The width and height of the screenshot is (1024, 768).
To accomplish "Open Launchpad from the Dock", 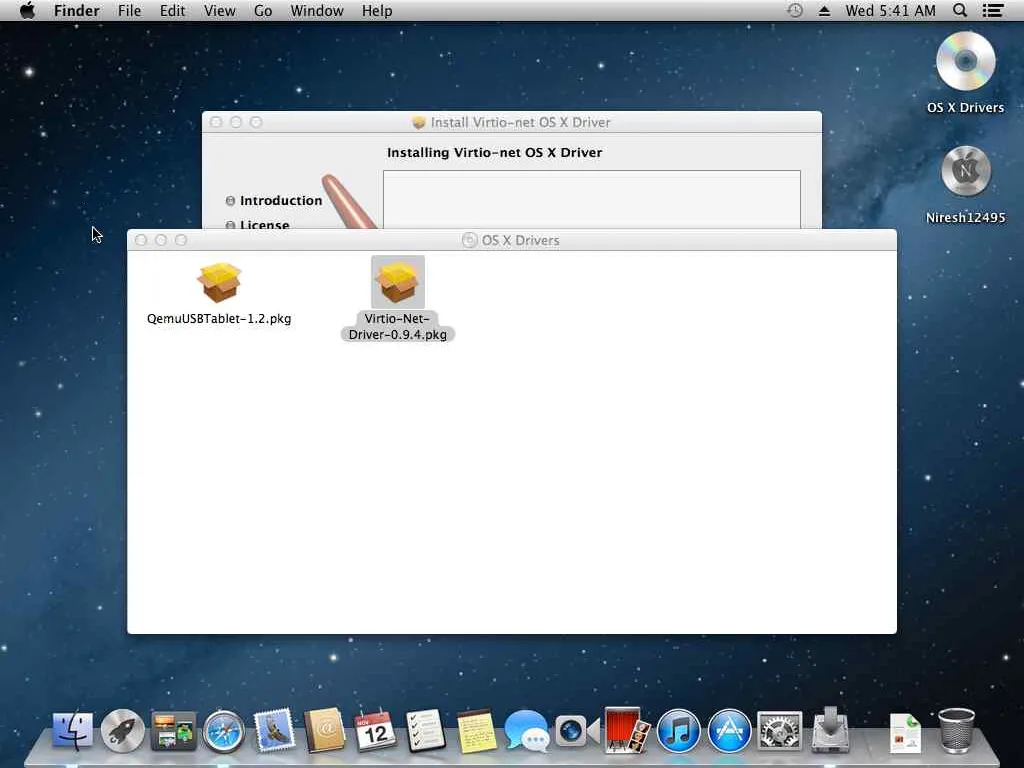I will [x=122, y=730].
